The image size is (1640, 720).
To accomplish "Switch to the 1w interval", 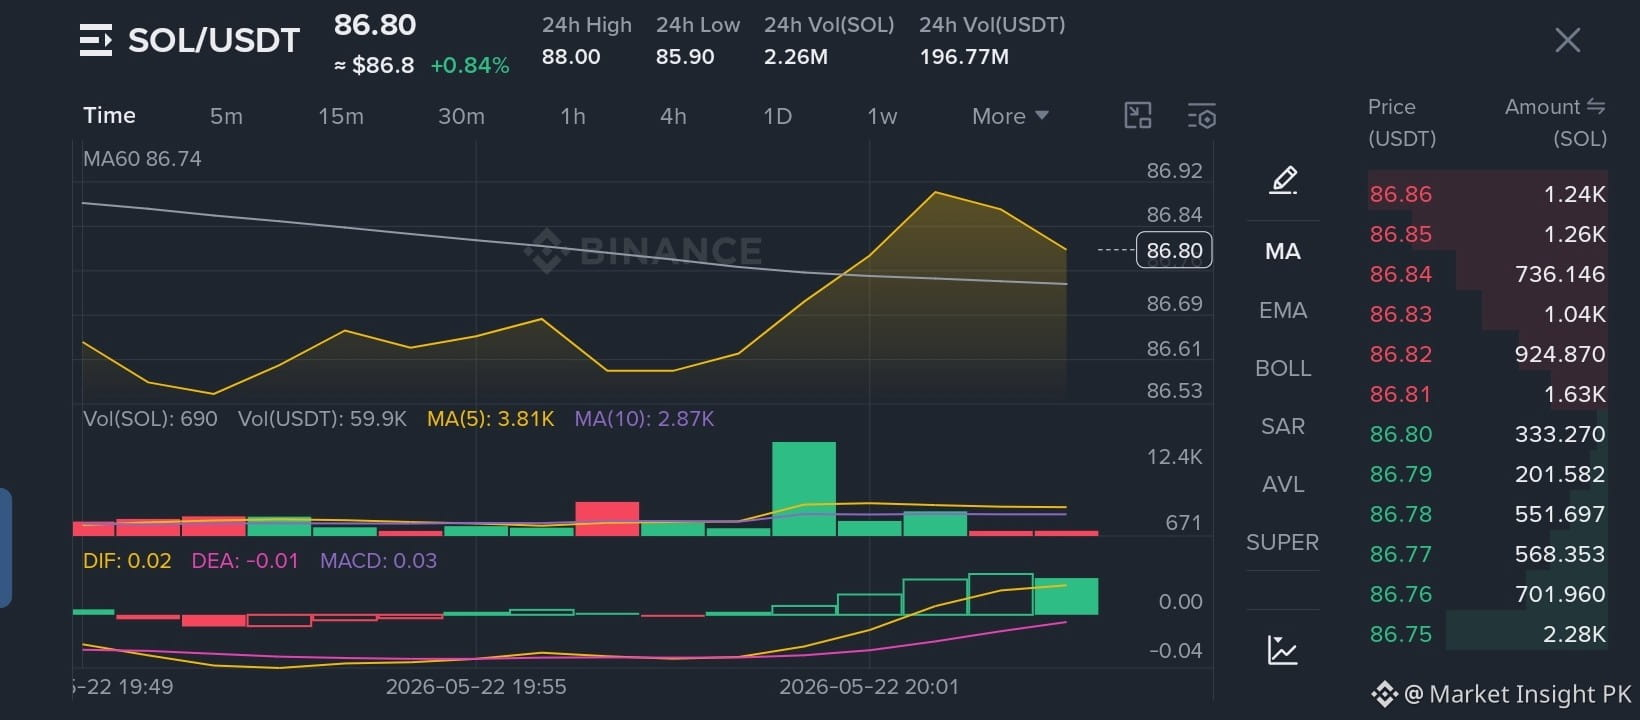I will coord(882,116).
